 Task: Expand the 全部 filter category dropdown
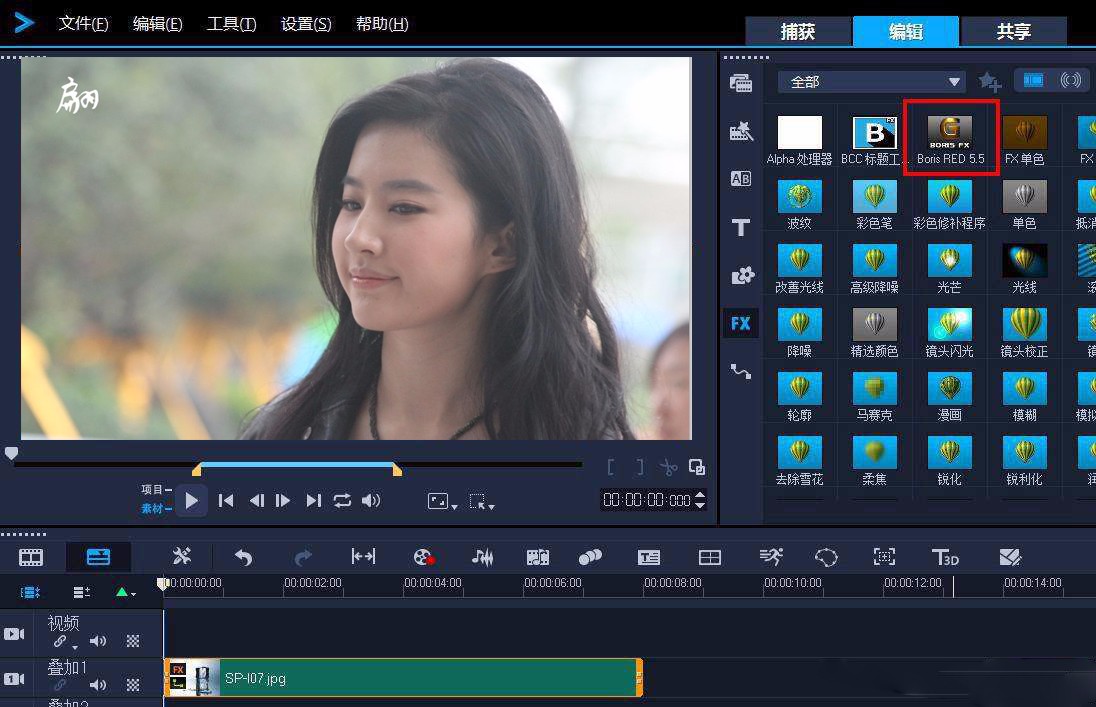click(x=954, y=82)
